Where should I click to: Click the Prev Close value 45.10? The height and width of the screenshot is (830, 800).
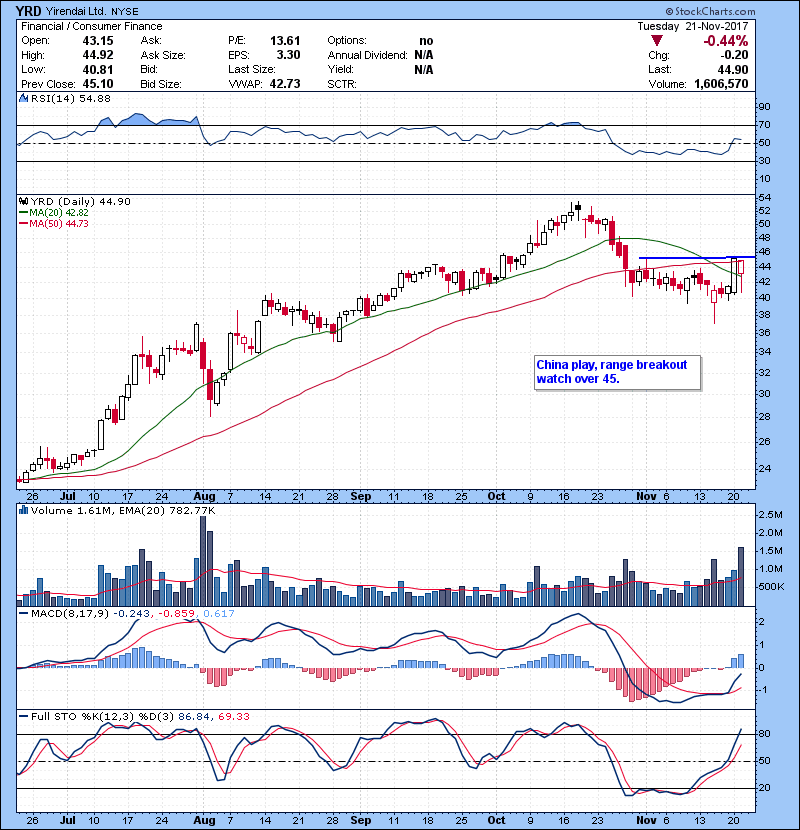pos(98,84)
